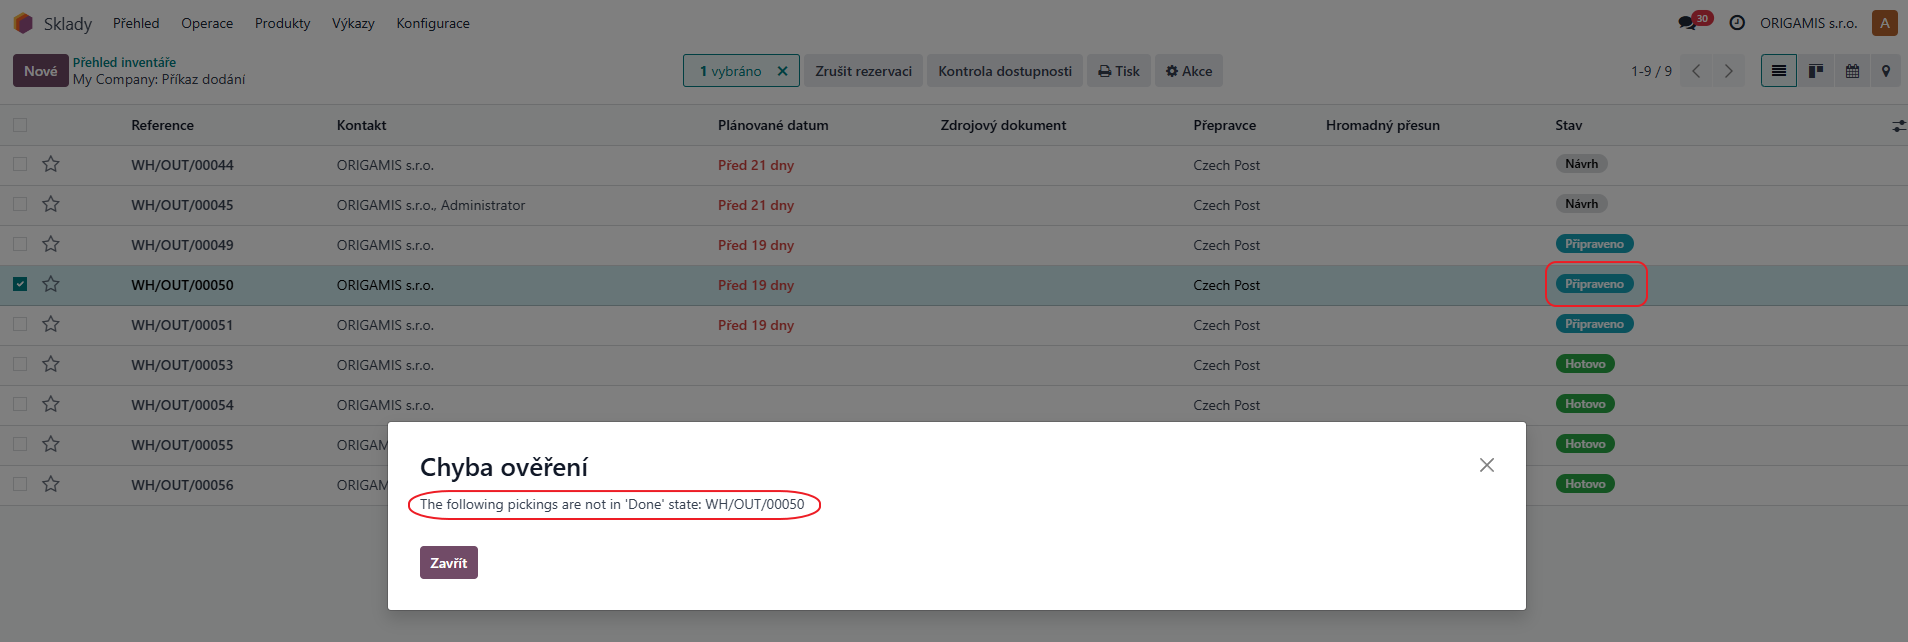Open the activities clock icon
Image resolution: width=1908 pixels, height=642 pixels.
coord(1737,23)
